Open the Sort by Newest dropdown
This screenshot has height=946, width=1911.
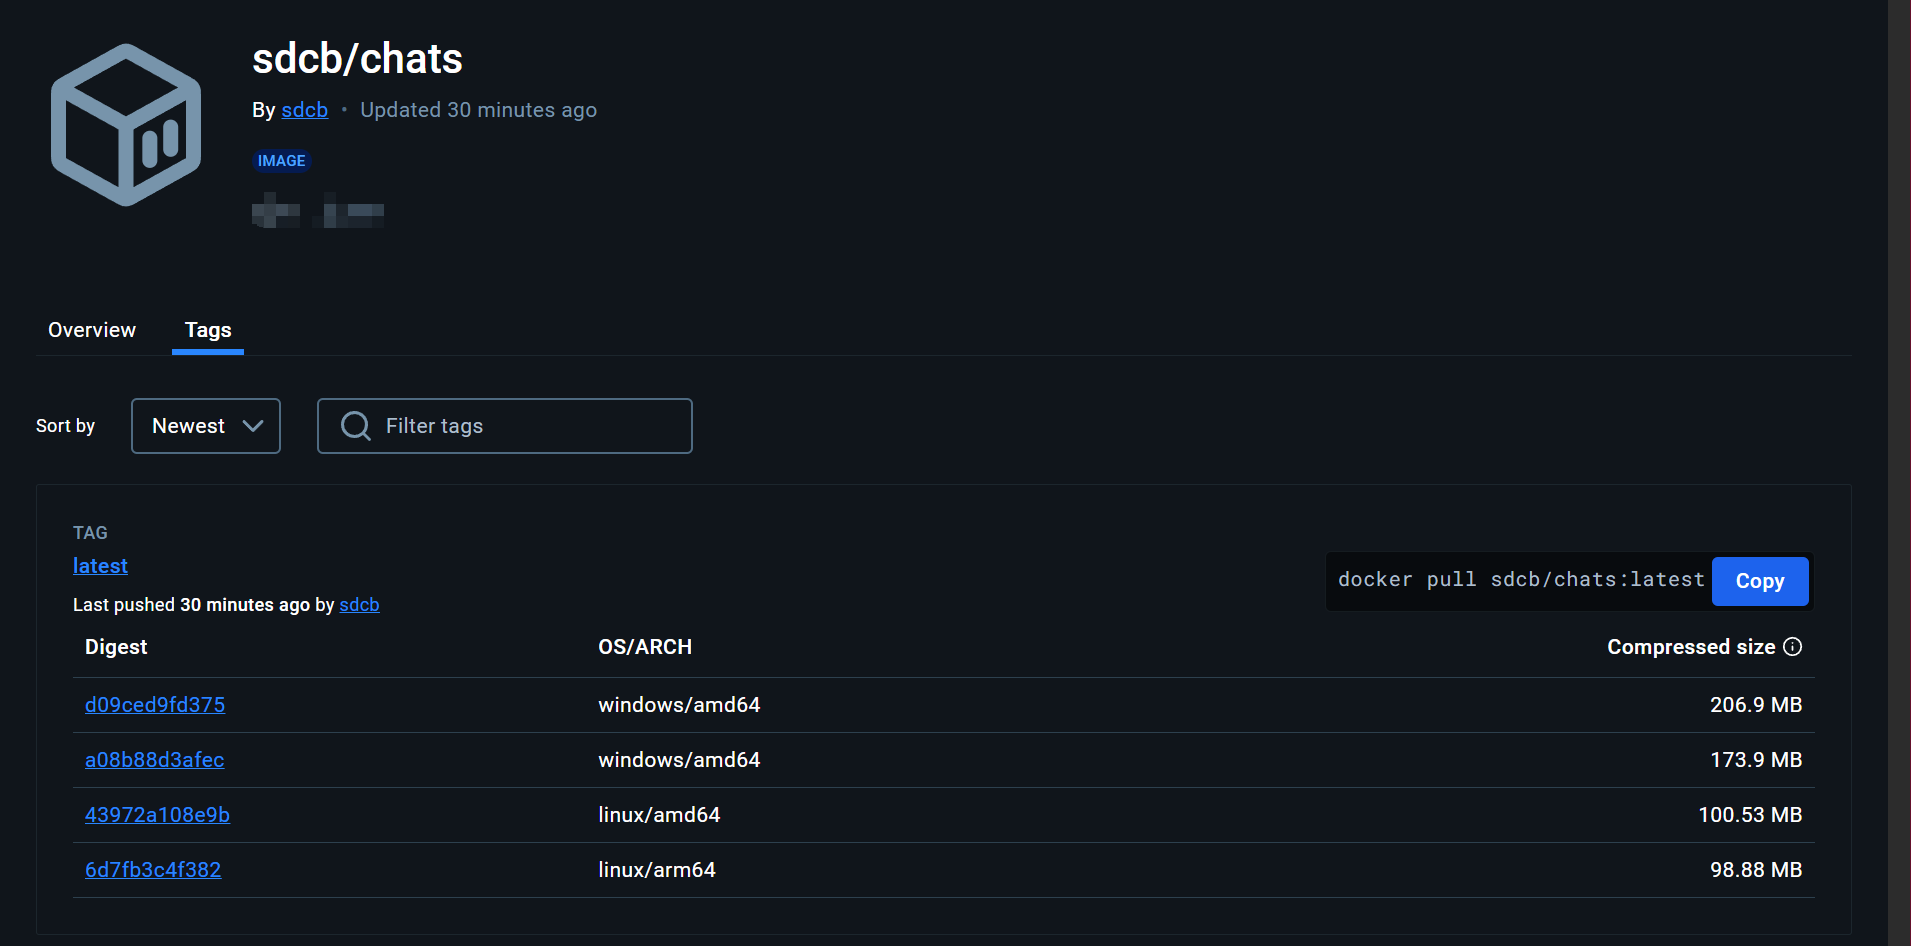[x=206, y=426]
